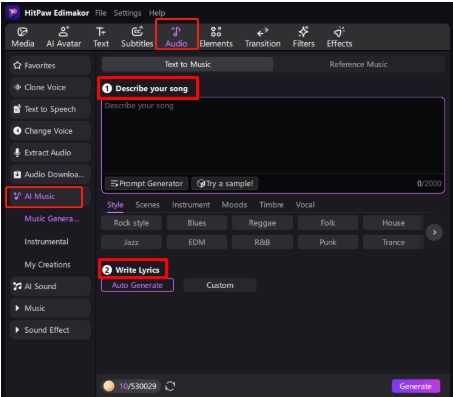Toggle the Punk style tag
The height and width of the screenshot is (397, 453).
click(328, 242)
